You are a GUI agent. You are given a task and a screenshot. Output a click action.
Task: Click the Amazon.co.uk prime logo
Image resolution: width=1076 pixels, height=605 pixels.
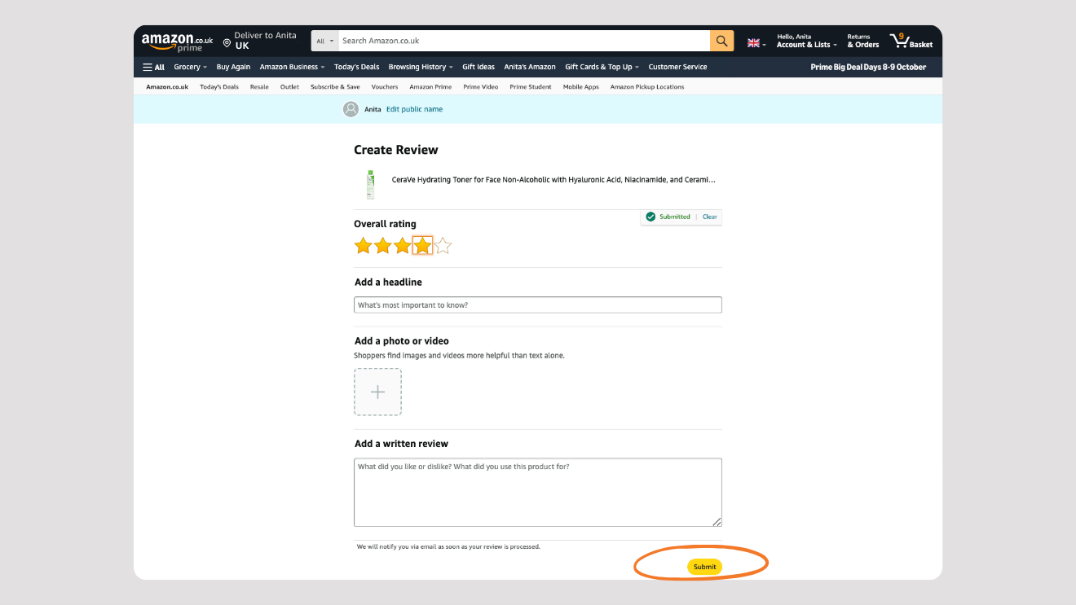pos(177,42)
